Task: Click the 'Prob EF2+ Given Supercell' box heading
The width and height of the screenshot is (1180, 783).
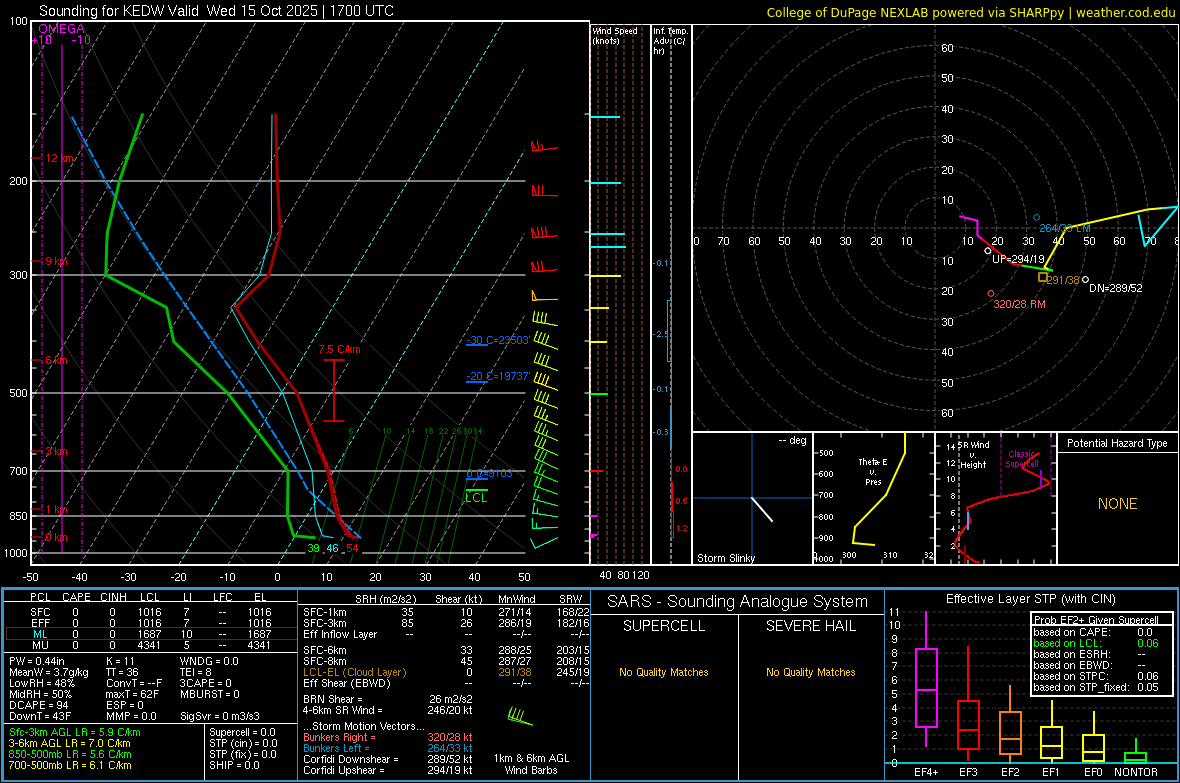Action: tap(1096, 620)
